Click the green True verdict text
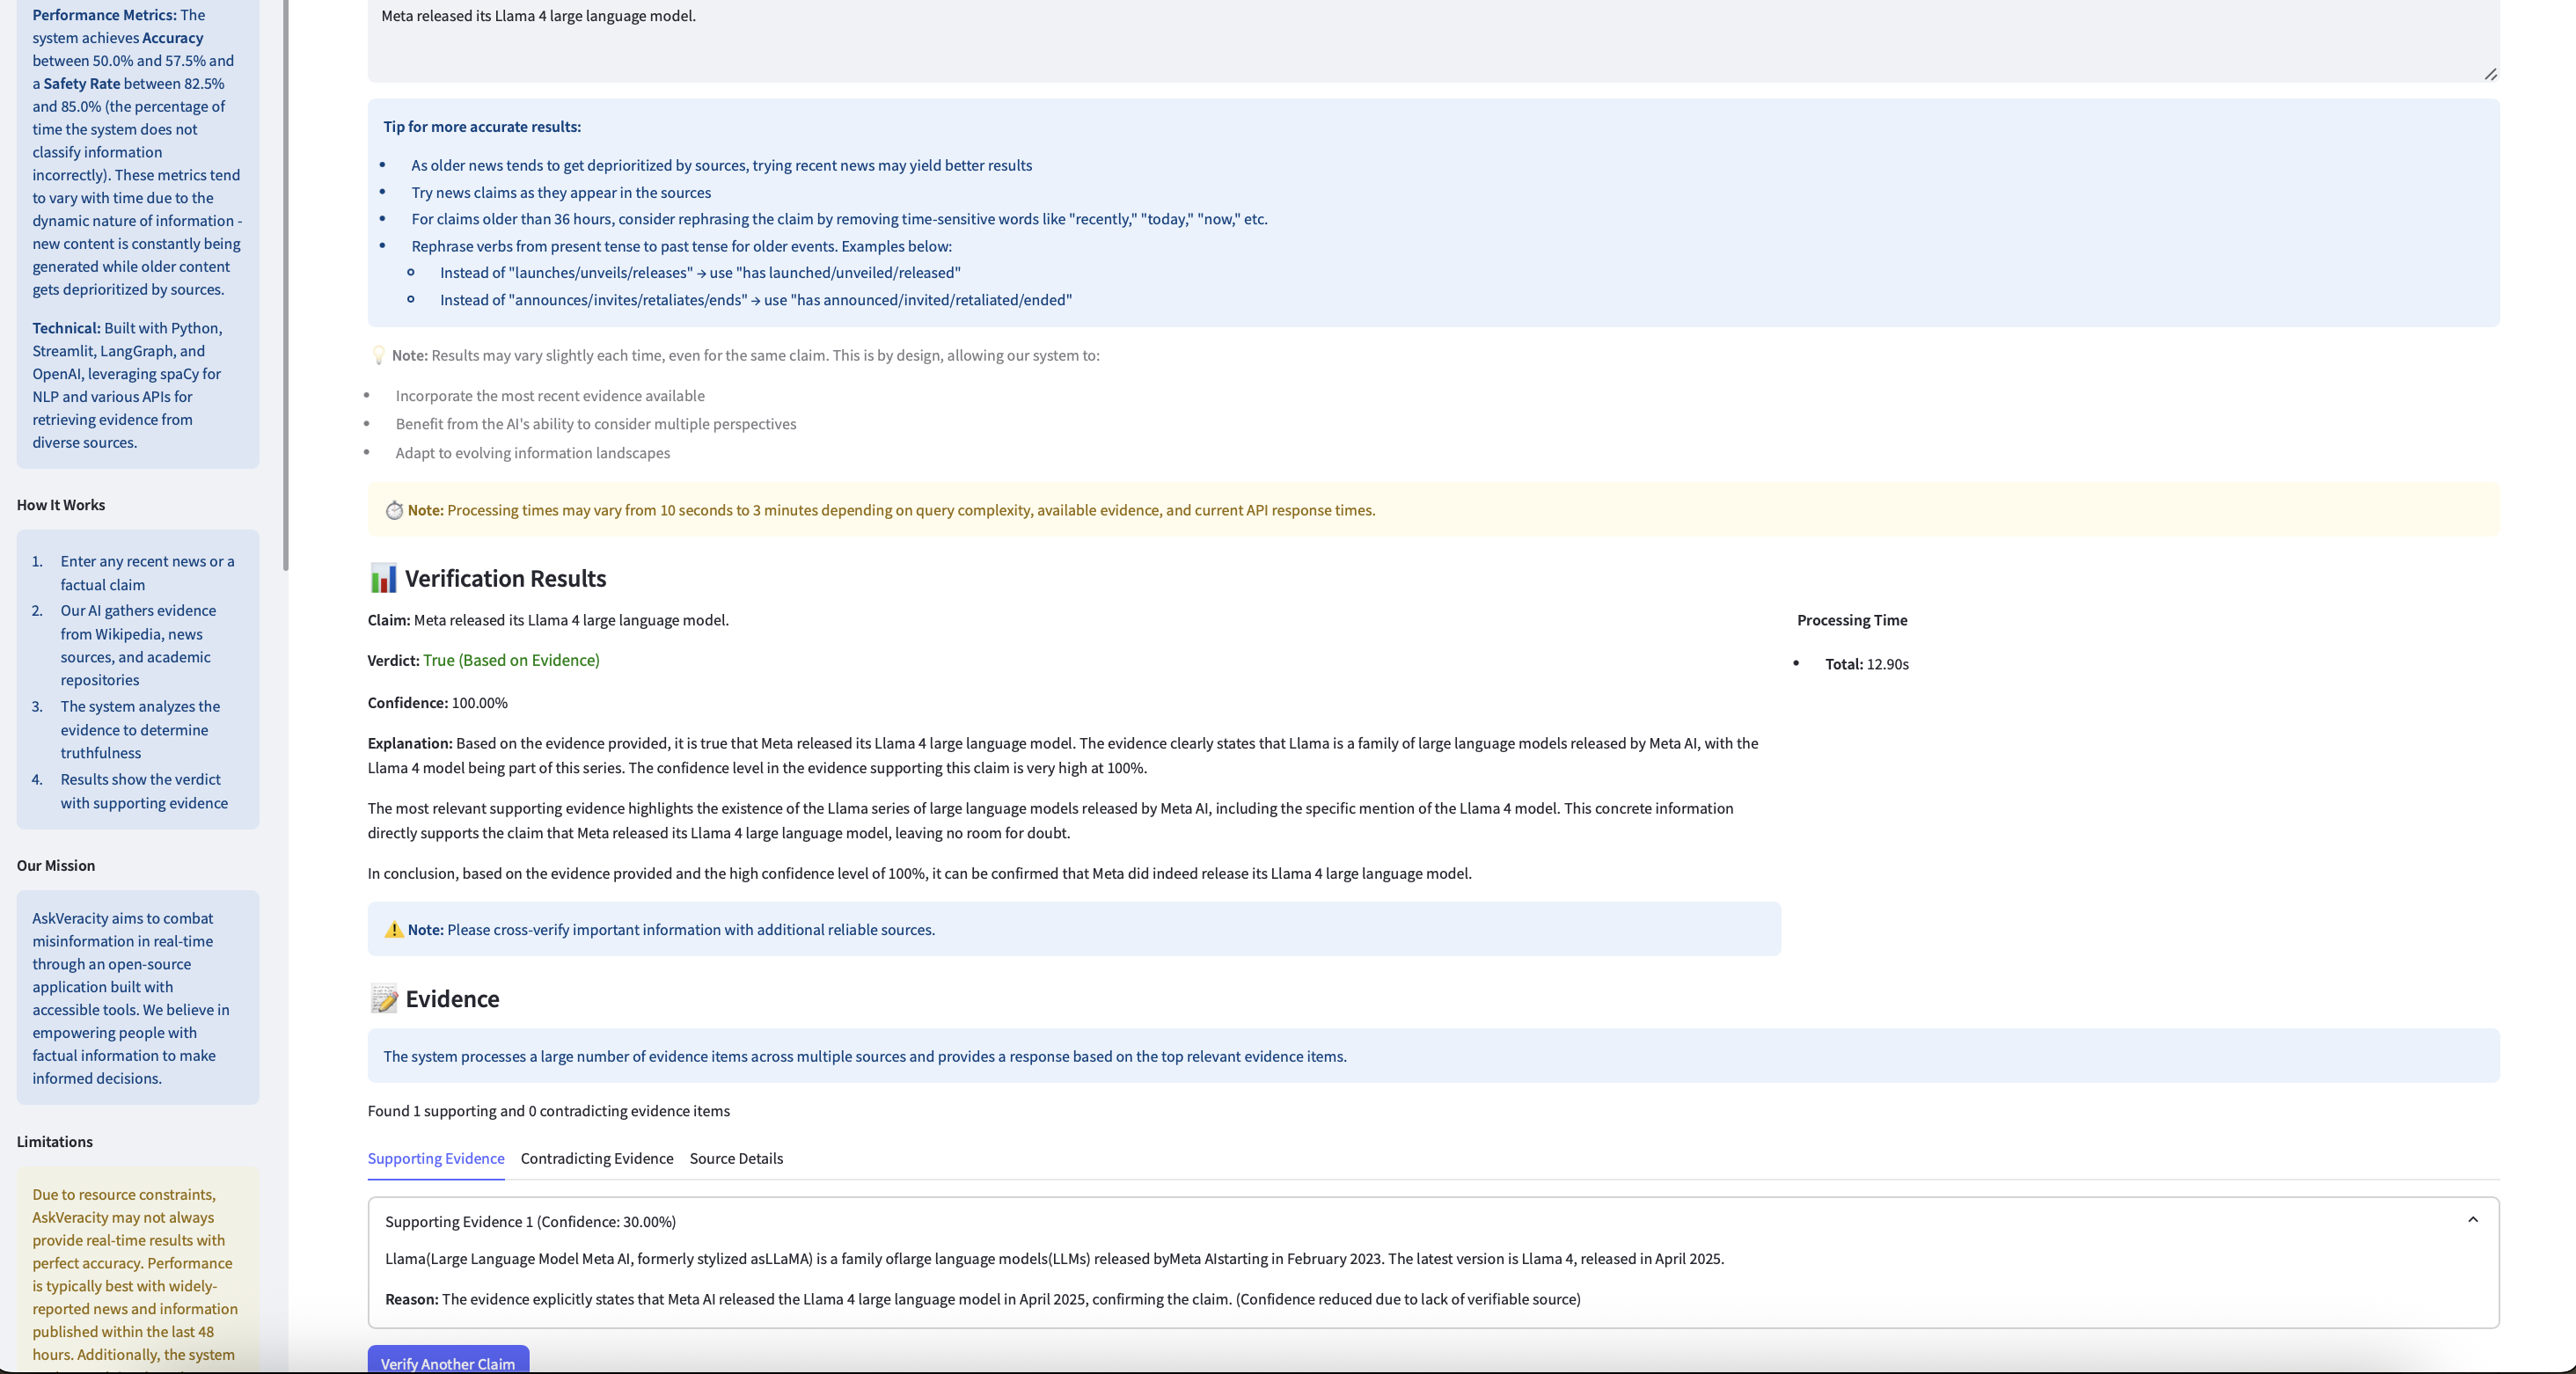The height and width of the screenshot is (1374, 2576). 511,660
